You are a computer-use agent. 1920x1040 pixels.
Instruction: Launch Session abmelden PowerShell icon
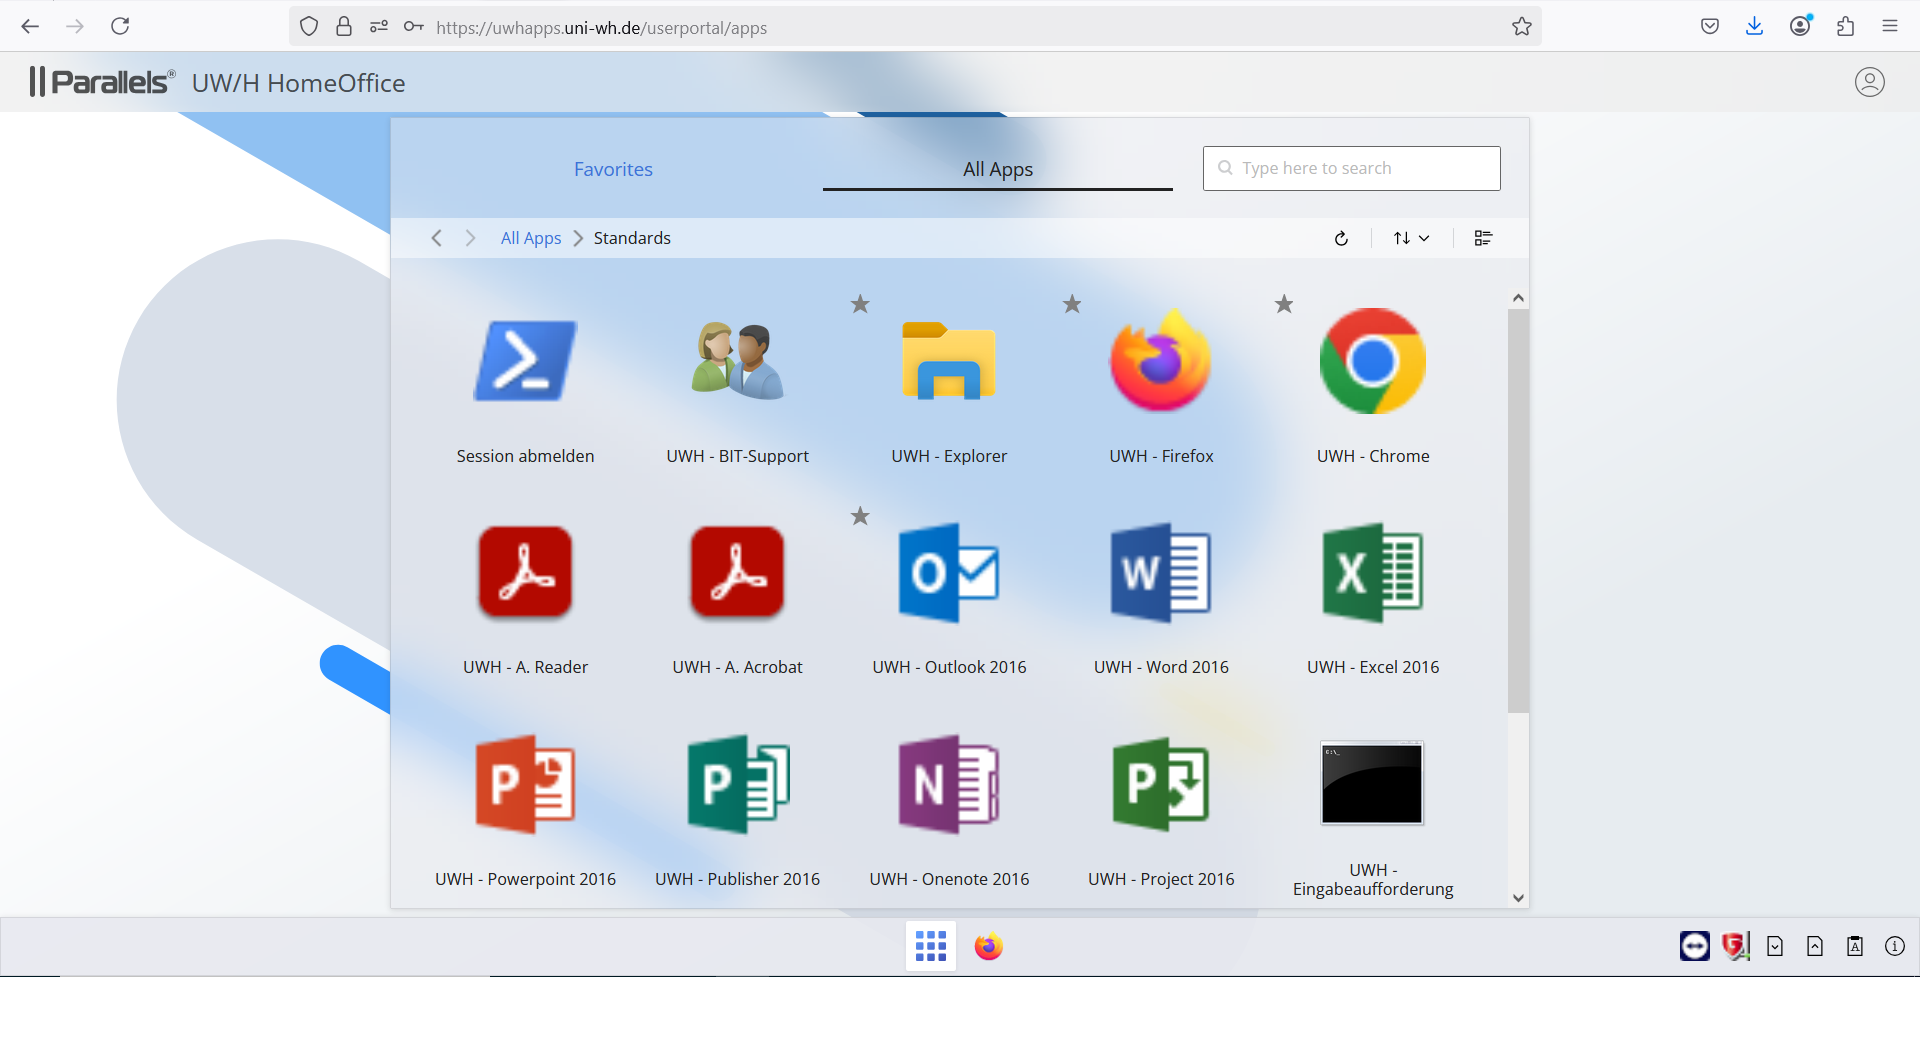[525, 361]
